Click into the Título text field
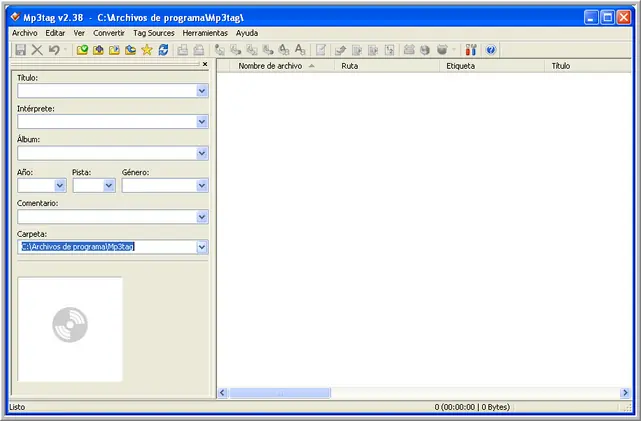This screenshot has width=641, height=421. [107, 91]
